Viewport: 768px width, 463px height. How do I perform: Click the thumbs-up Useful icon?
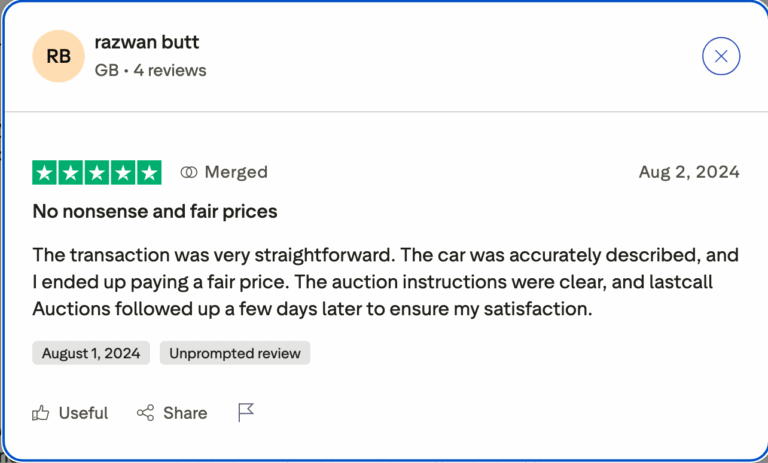41,413
